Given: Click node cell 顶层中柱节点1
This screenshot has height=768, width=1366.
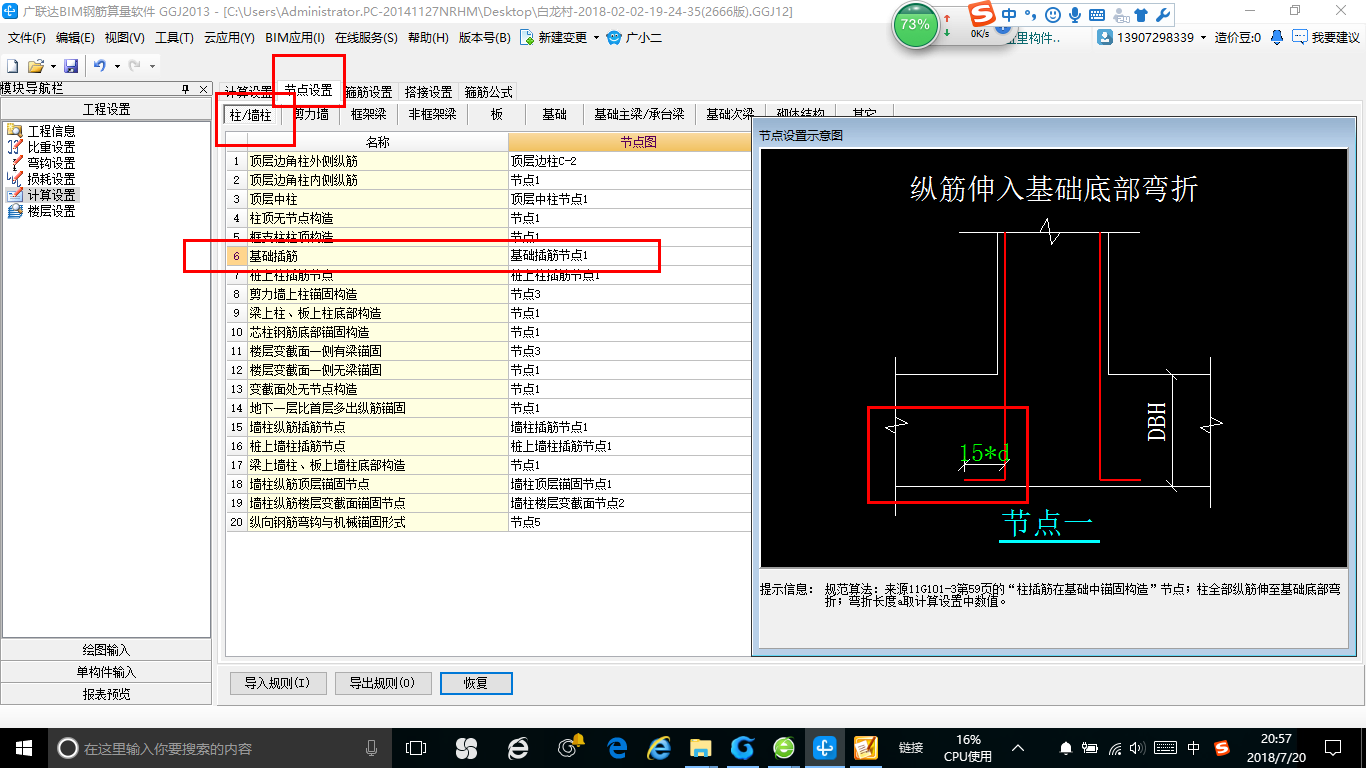Looking at the screenshot, I should pos(629,199).
